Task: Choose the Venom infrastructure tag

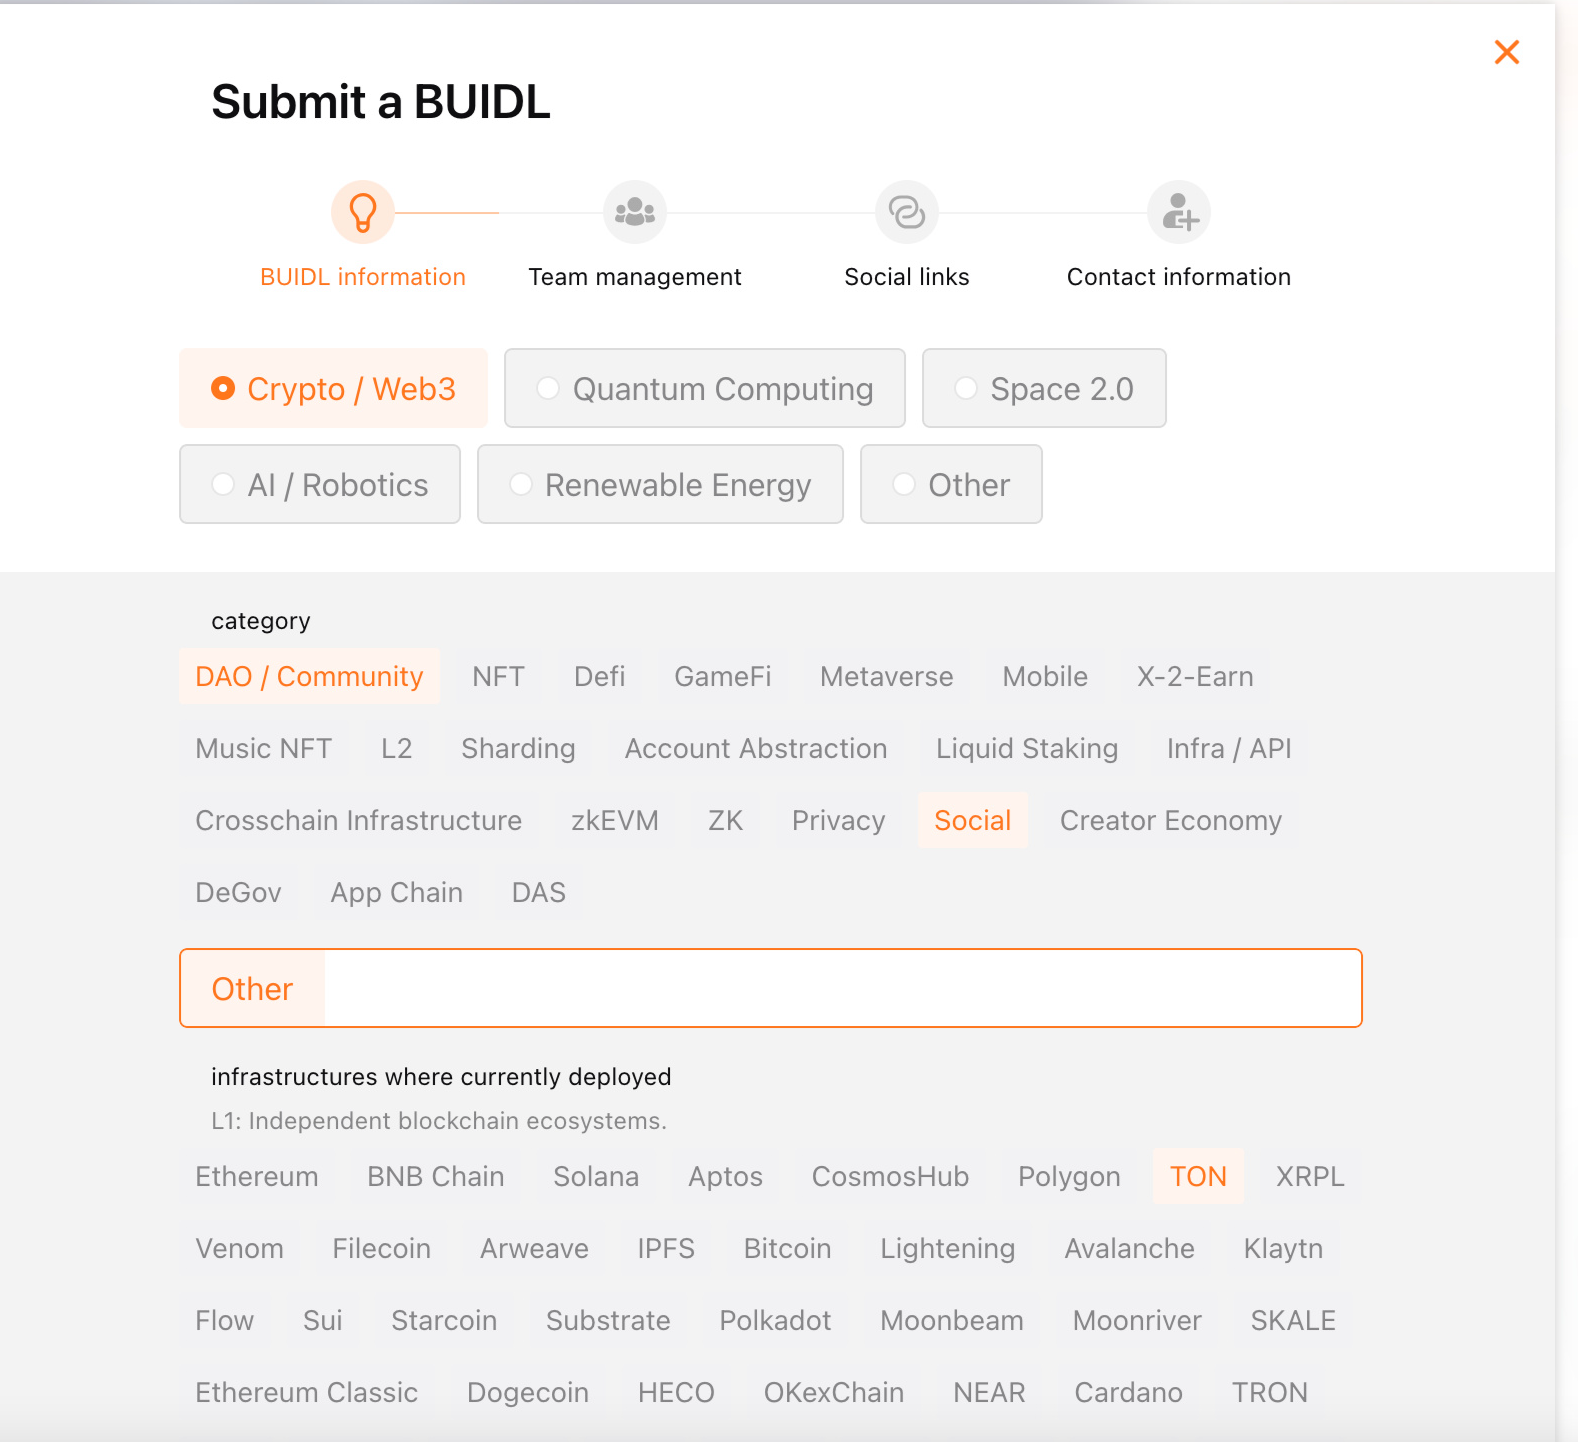Action: point(240,1248)
